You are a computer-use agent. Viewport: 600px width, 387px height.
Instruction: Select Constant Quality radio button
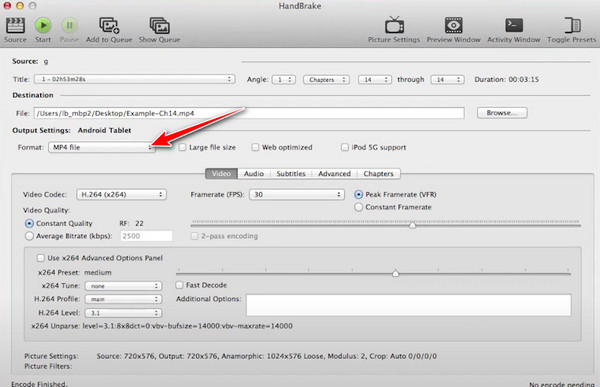29,223
